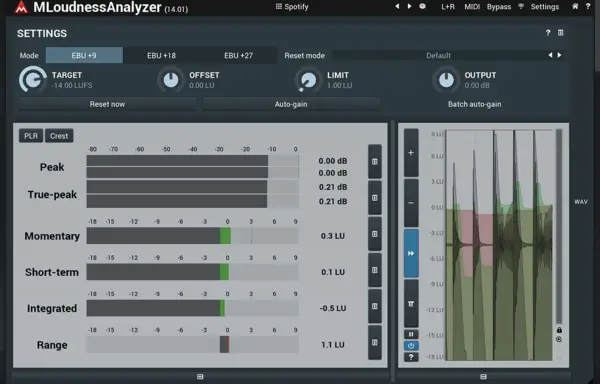Open the Reset mode Default dropdown
600x384 pixels.
[x=439, y=55]
